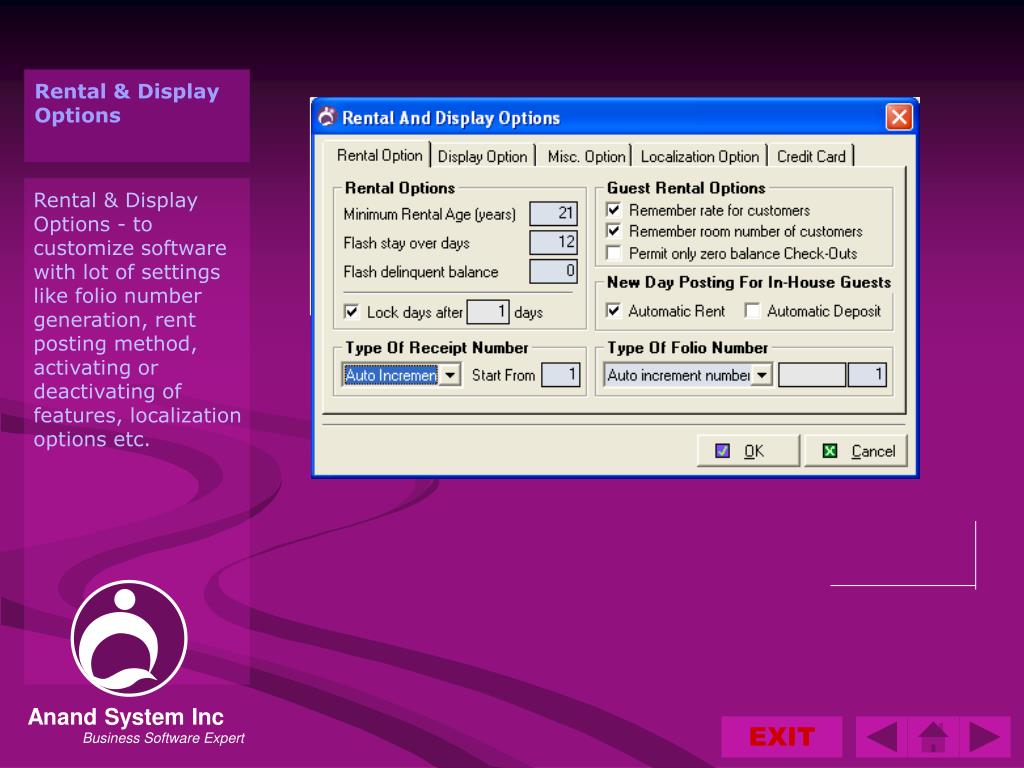
Task: Open the Type Of Receipt Number dropdown
Action: point(450,376)
